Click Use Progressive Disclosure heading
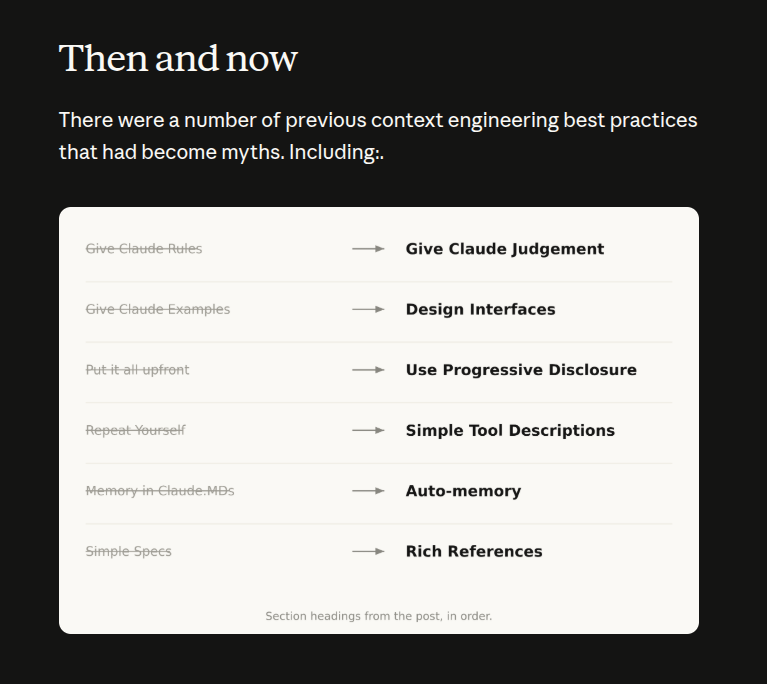 pyautogui.click(x=521, y=370)
